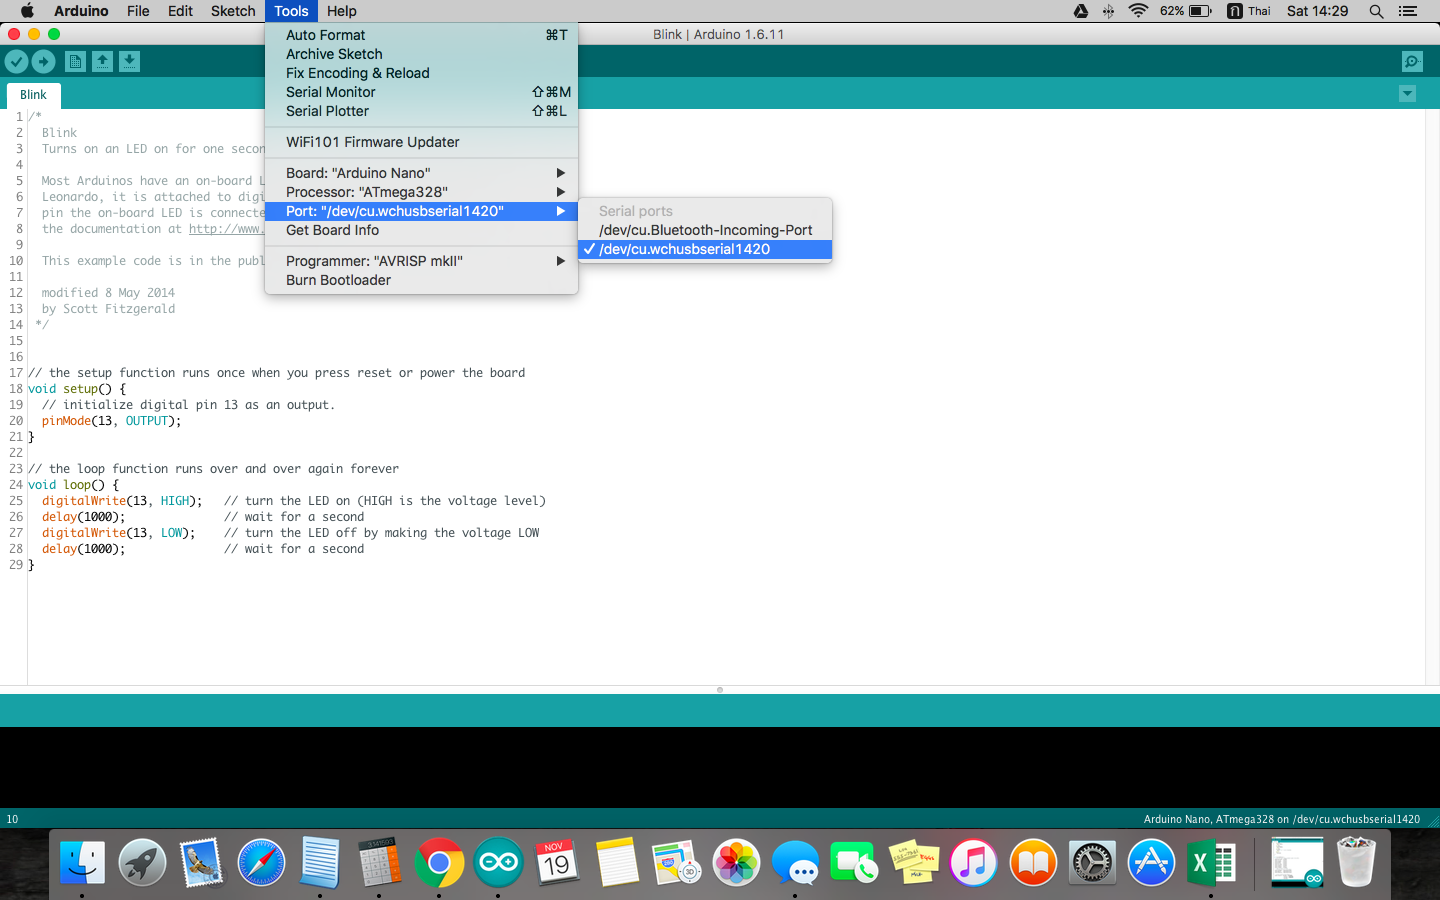The height and width of the screenshot is (900, 1440).
Task: Choose Fix Encoding & Reload
Action: (x=421, y=73)
